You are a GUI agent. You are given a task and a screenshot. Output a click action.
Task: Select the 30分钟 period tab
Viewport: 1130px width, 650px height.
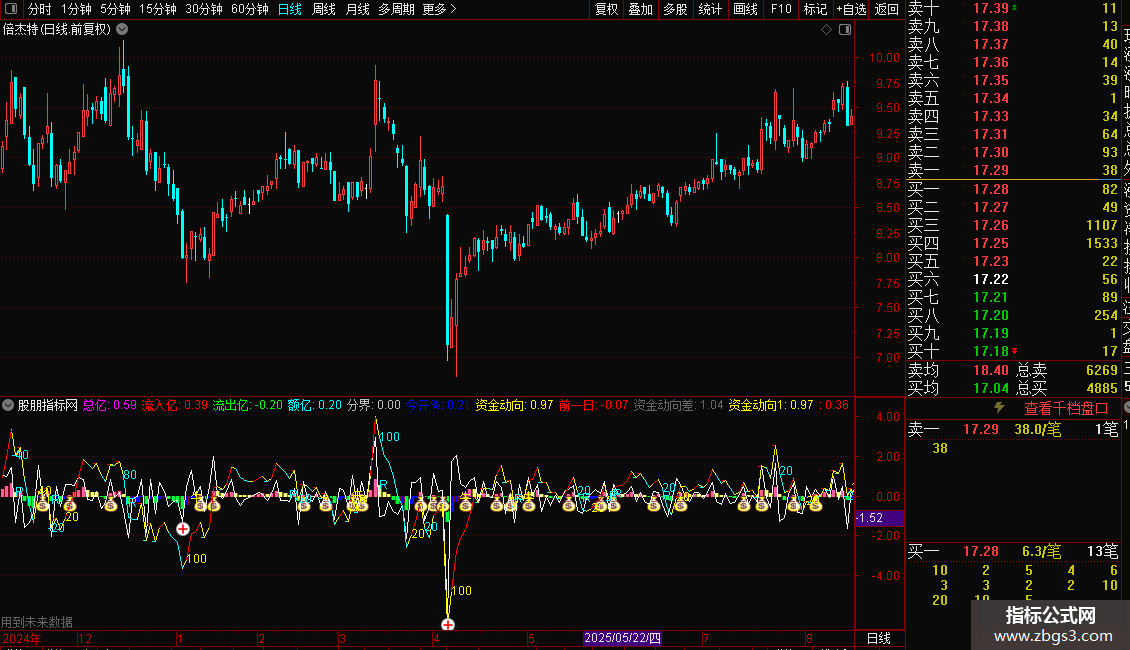204,9
